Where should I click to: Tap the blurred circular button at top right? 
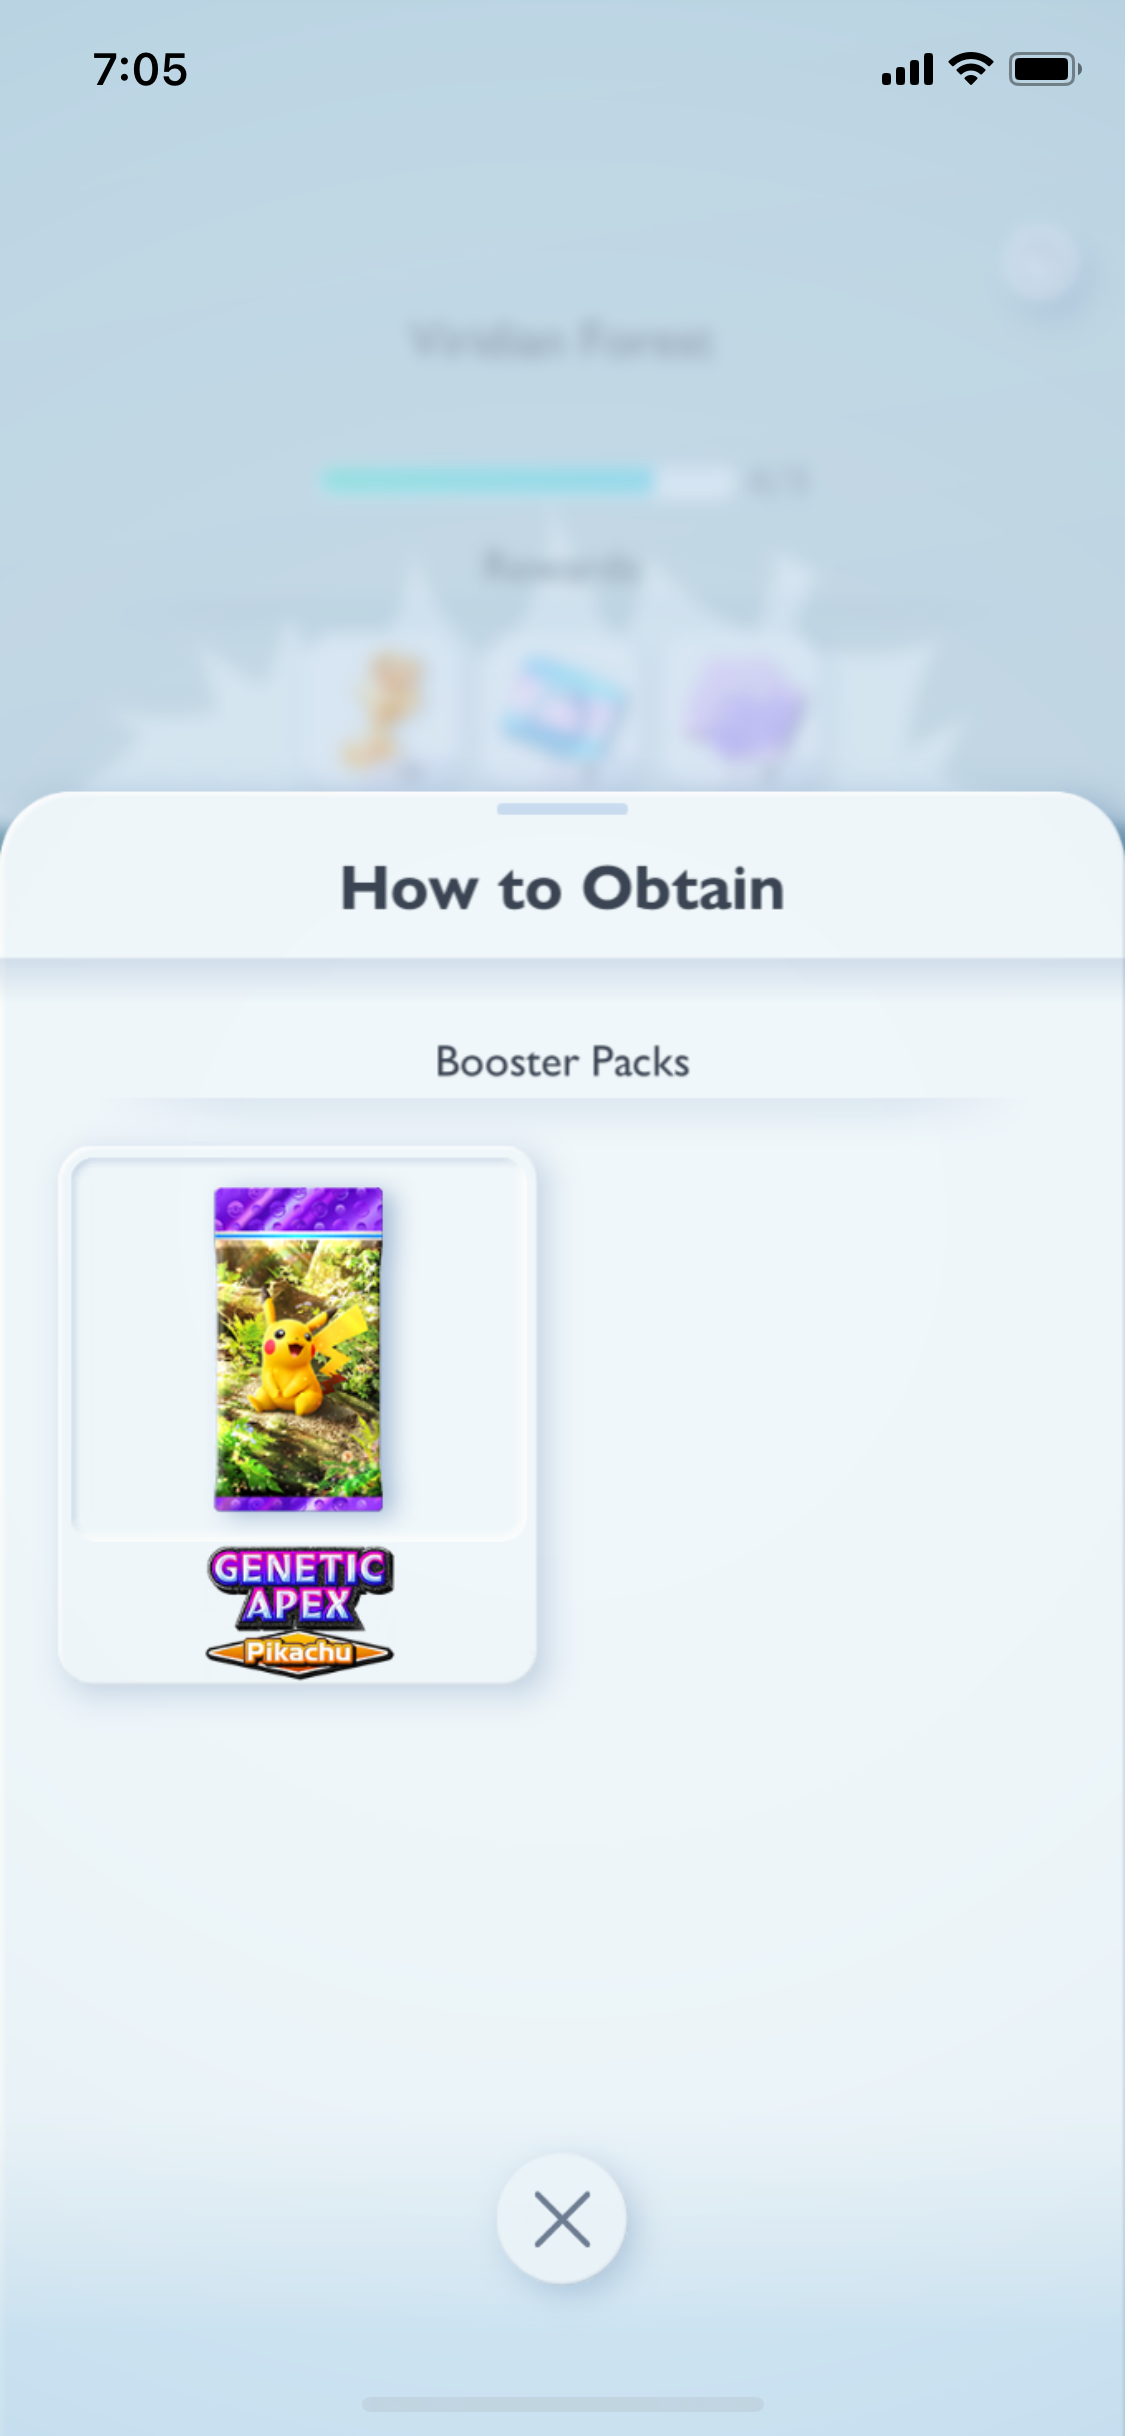click(x=1040, y=264)
